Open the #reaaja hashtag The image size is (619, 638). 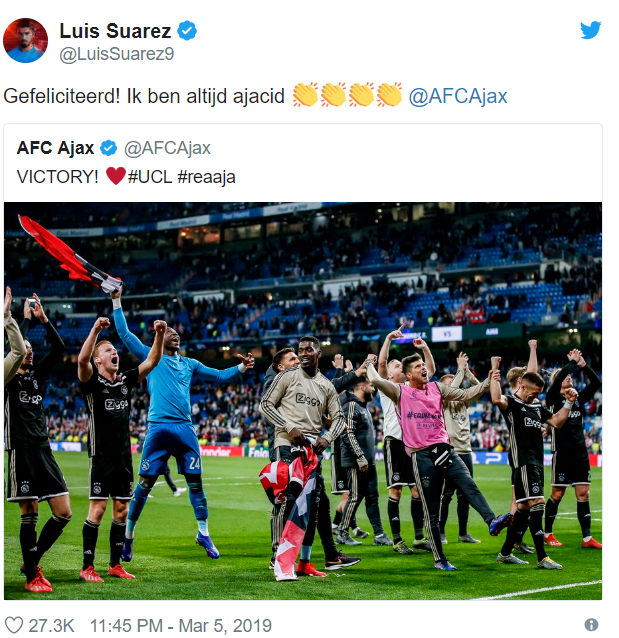tap(206, 177)
